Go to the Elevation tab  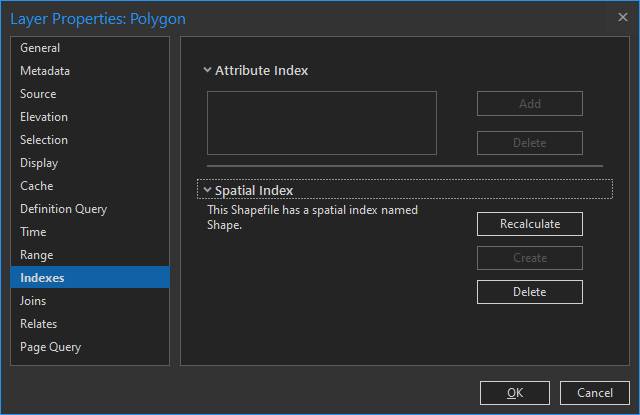point(44,117)
